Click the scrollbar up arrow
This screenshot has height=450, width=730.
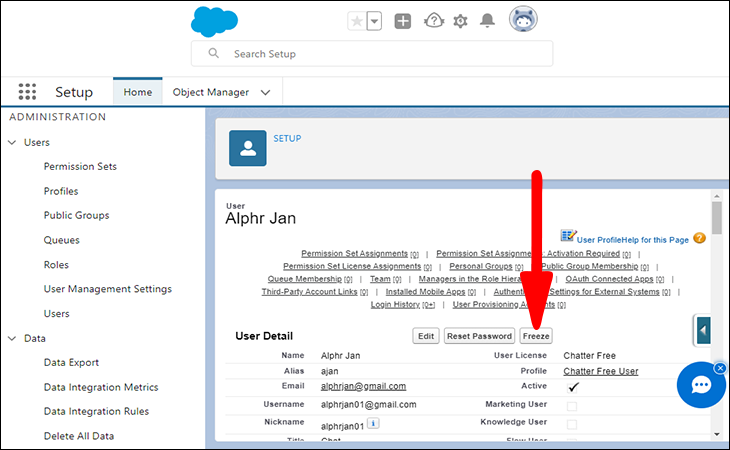point(717,196)
